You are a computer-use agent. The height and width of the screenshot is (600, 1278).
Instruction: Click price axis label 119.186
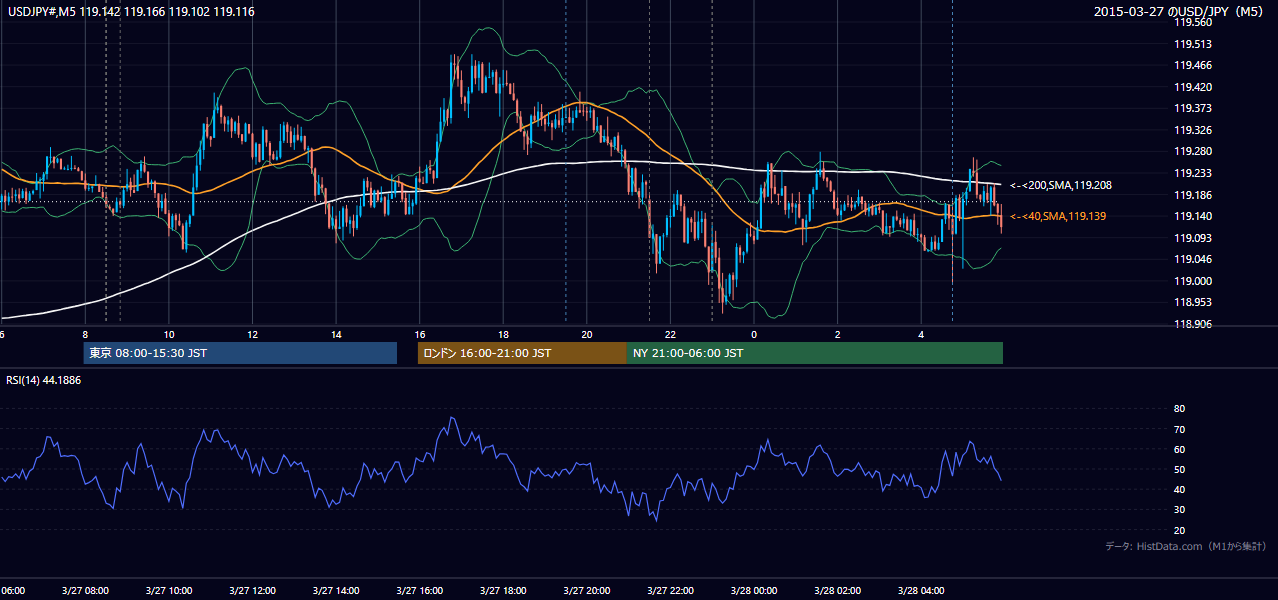tap(1192, 195)
